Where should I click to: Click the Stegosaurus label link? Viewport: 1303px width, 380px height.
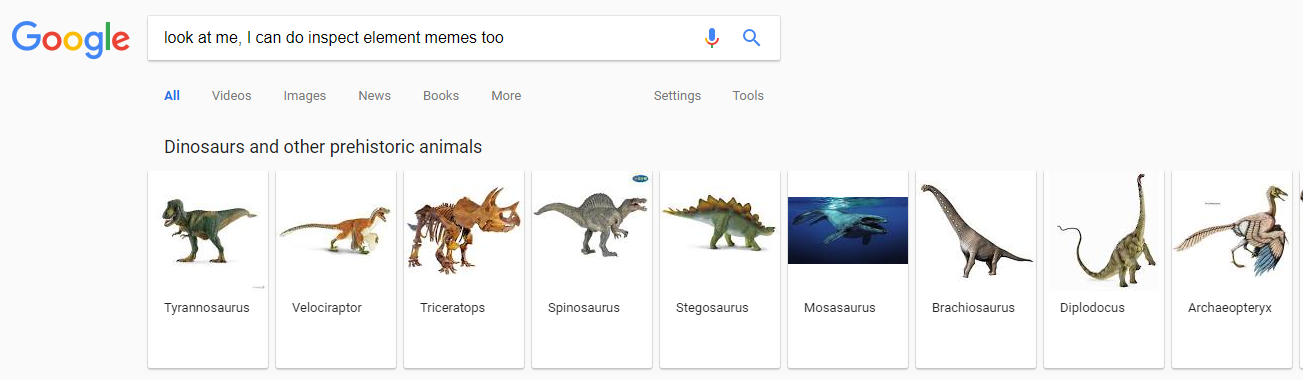tap(712, 308)
